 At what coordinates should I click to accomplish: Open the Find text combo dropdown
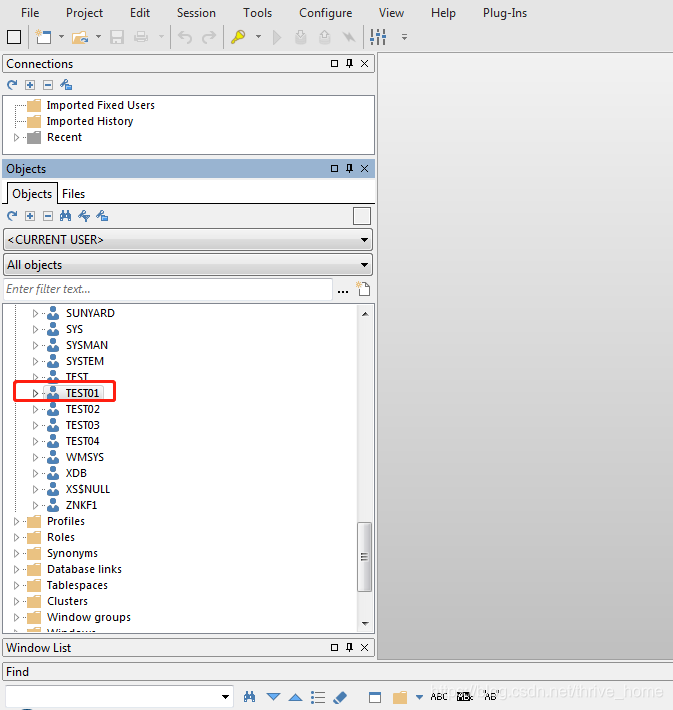tap(225, 697)
